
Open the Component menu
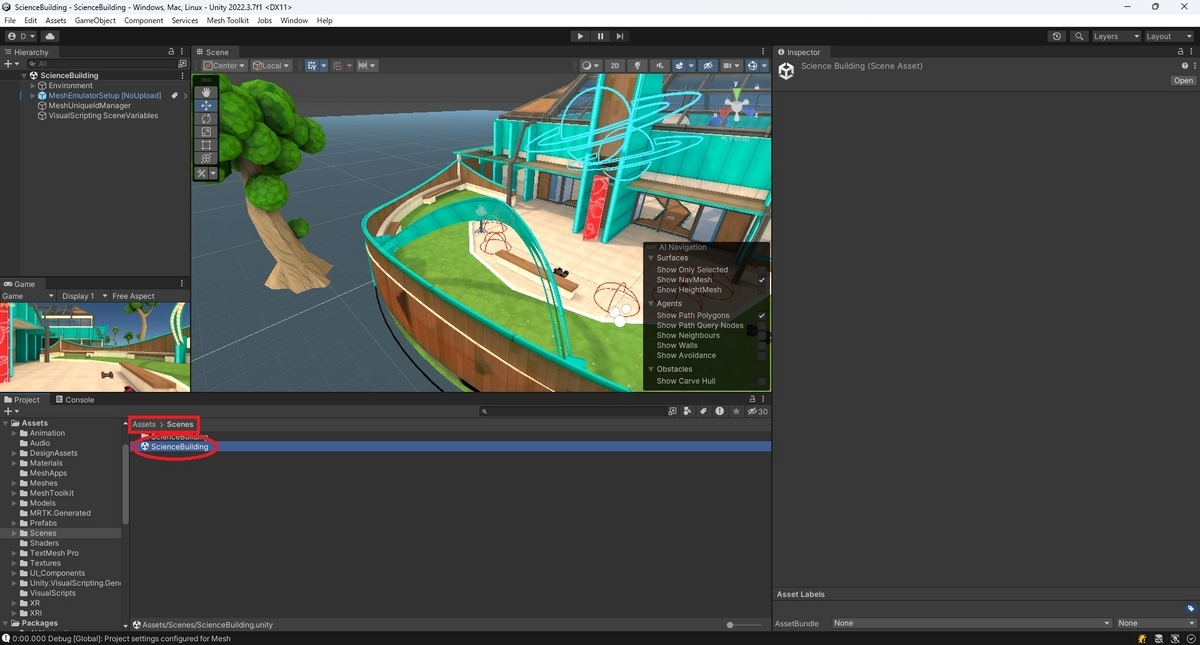143,20
